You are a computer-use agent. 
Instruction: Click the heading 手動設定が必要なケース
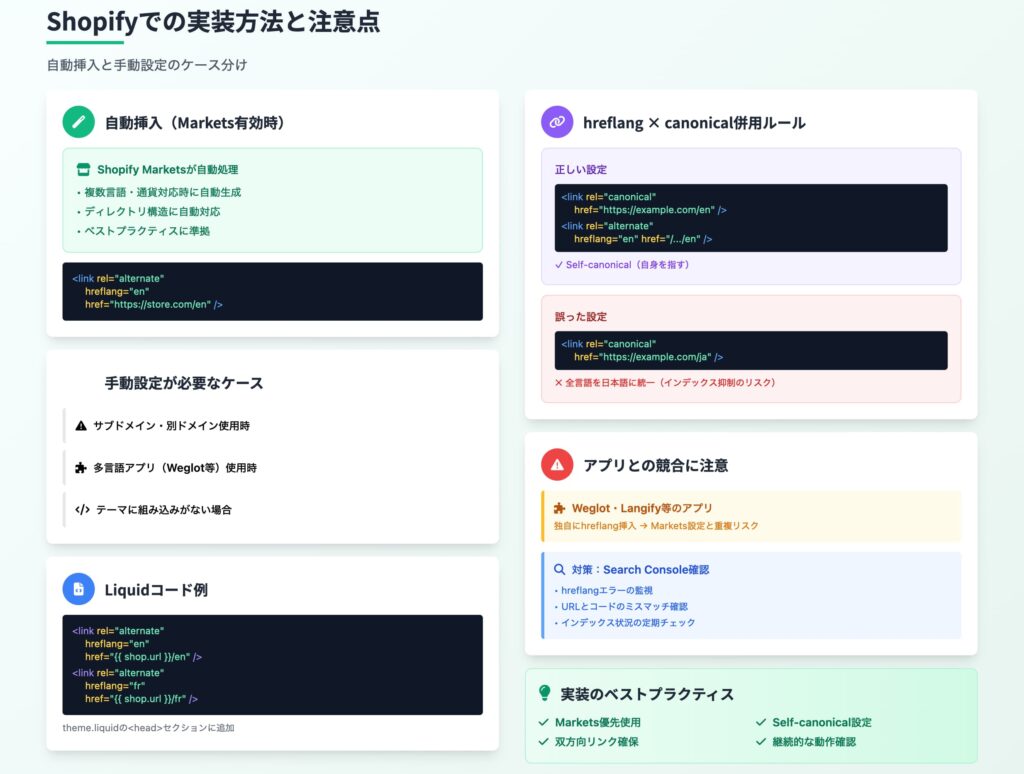coord(184,383)
